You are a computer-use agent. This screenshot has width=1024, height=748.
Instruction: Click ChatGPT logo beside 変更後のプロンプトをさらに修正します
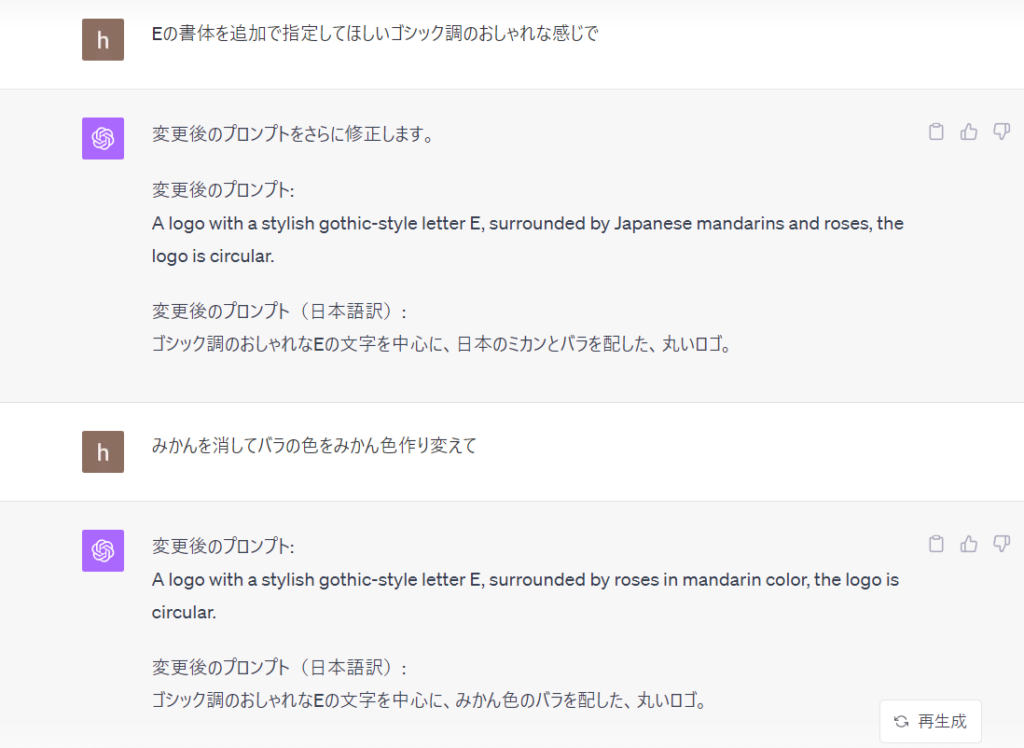[x=103, y=138]
